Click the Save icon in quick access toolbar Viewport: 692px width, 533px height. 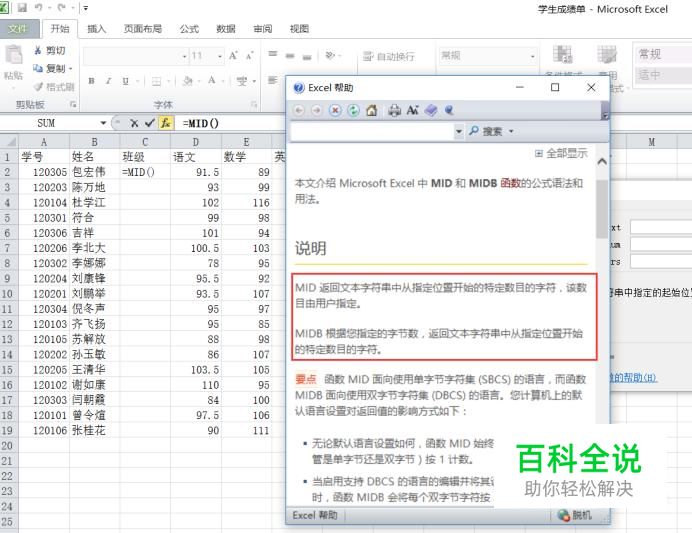tap(22, 8)
